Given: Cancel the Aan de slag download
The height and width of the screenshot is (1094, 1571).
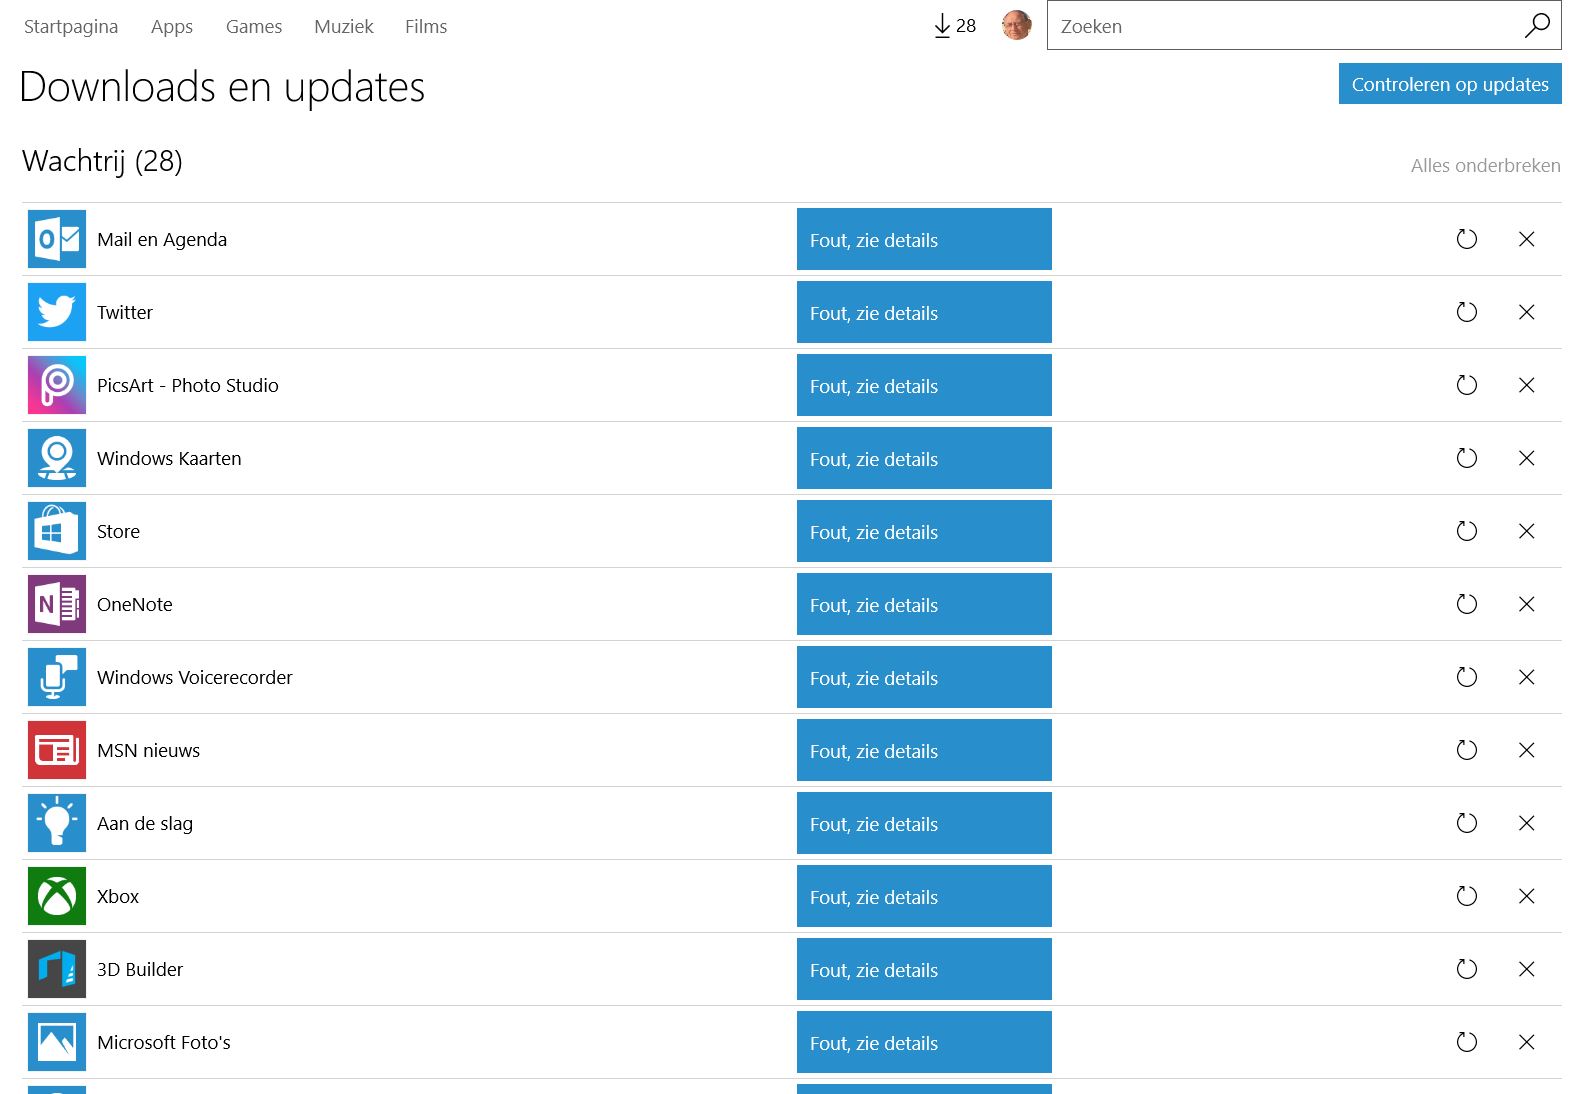Looking at the screenshot, I should [1527, 823].
